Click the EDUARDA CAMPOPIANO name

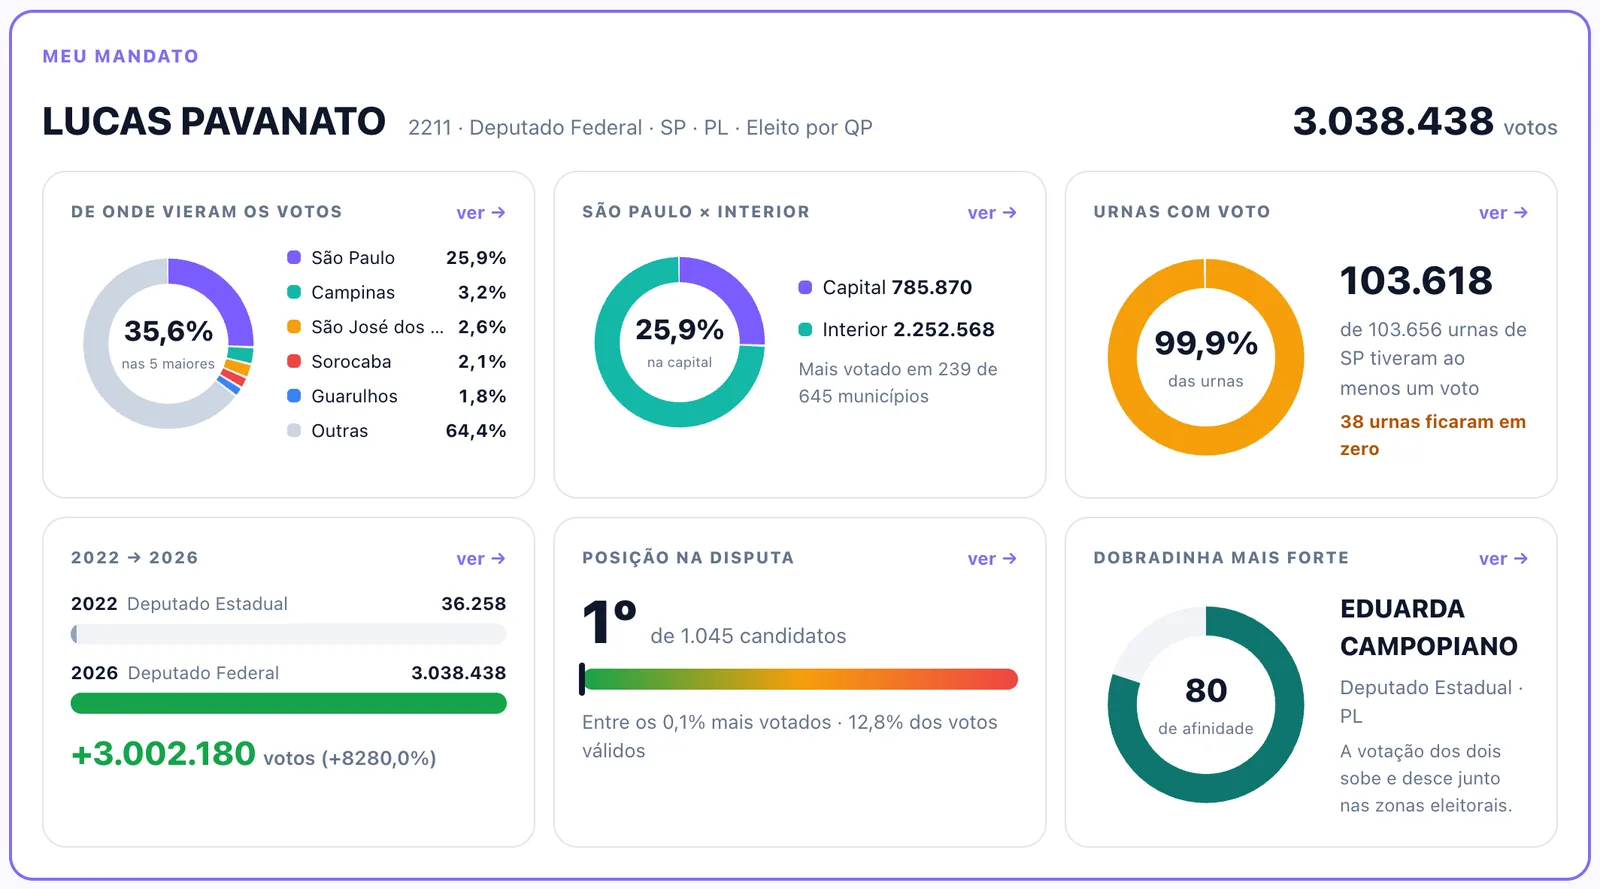coord(1429,627)
